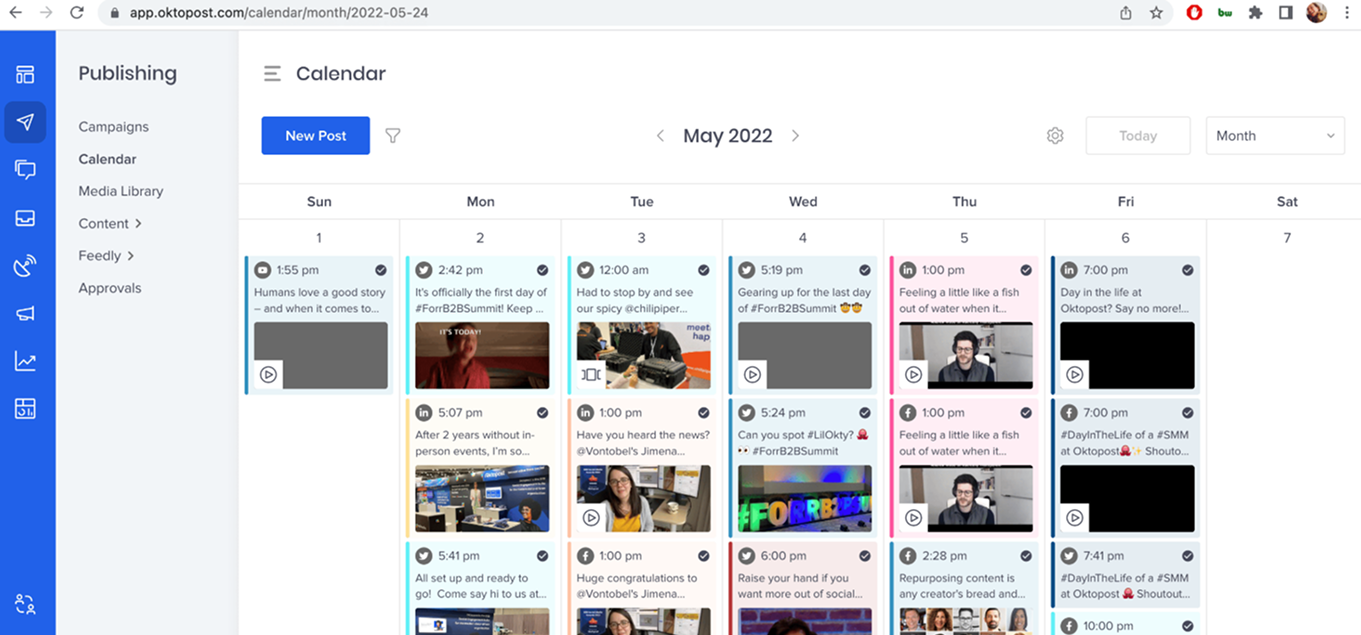Click checkmark on Friday 7:41 pm post
The width and height of the screenshot is (1361, 635).
(x=1188, y=556)
